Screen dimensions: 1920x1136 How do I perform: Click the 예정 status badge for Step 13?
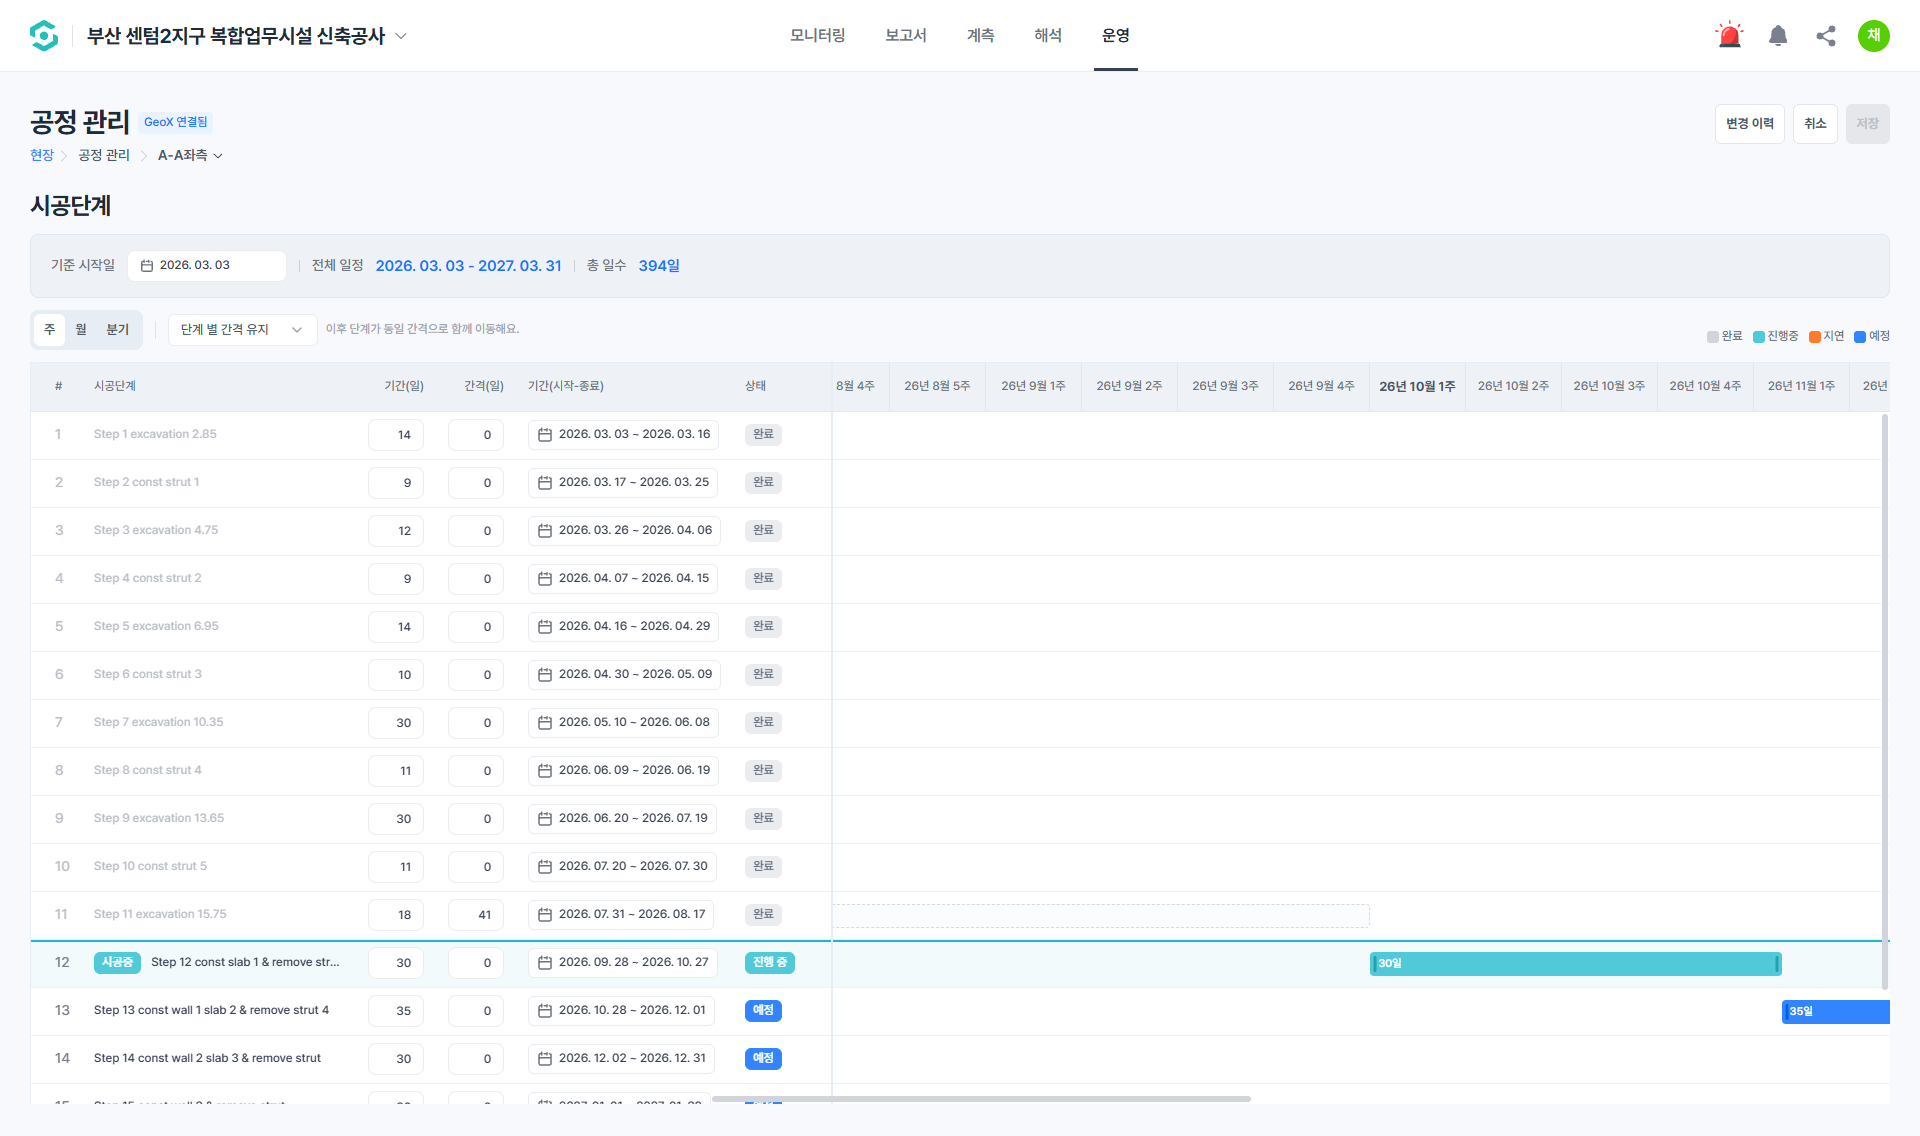[x=763, y=1011]
